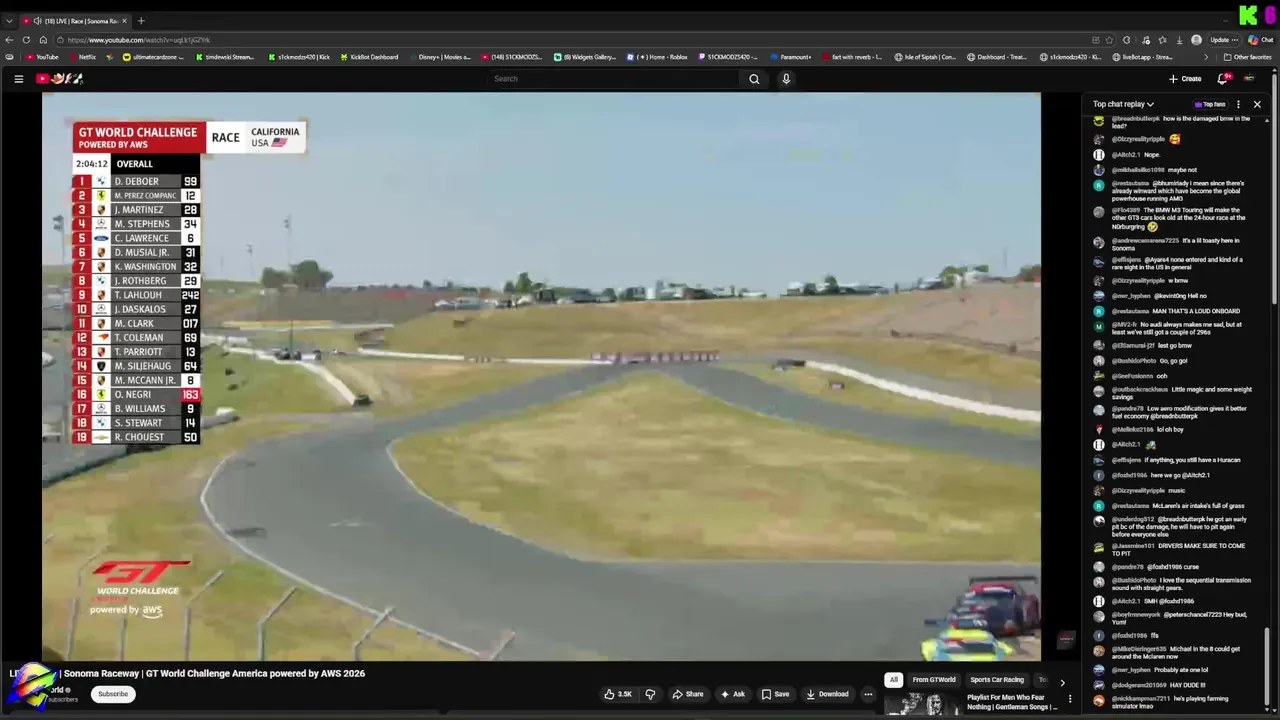Open the YouTube hamburger guide menu
The height and width of the screenshot is (720, 1280).
tap(18, 79)
